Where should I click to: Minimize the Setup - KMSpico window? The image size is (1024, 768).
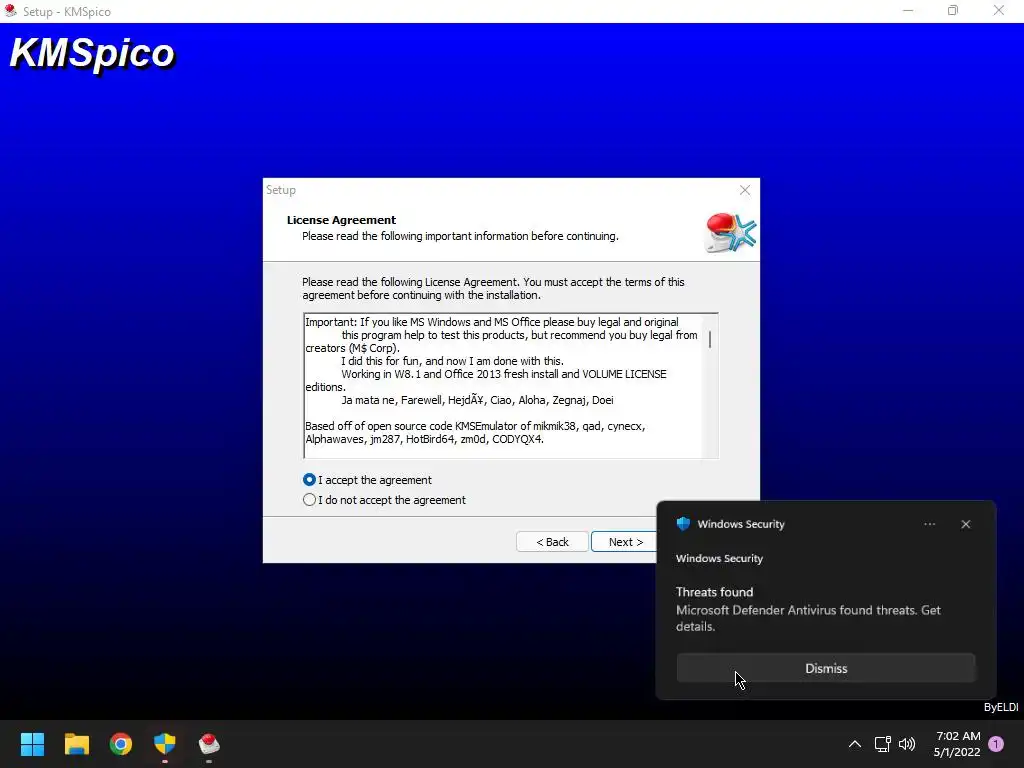pos(908,10)
